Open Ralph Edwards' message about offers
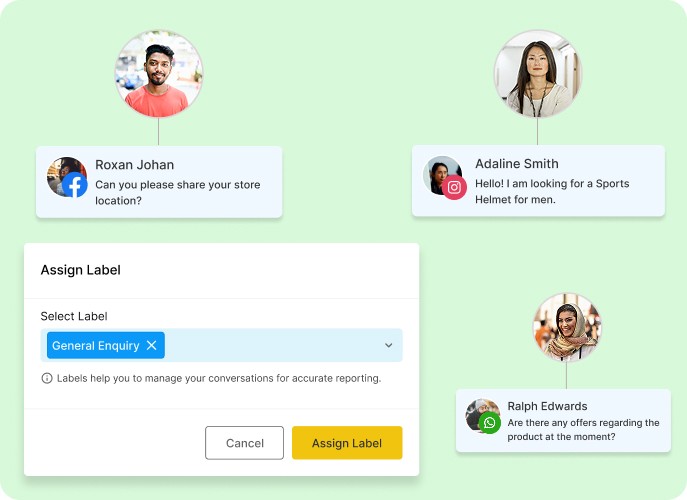Screen dimensions: 687x500 pyautogui.click(x=563, y=420)
